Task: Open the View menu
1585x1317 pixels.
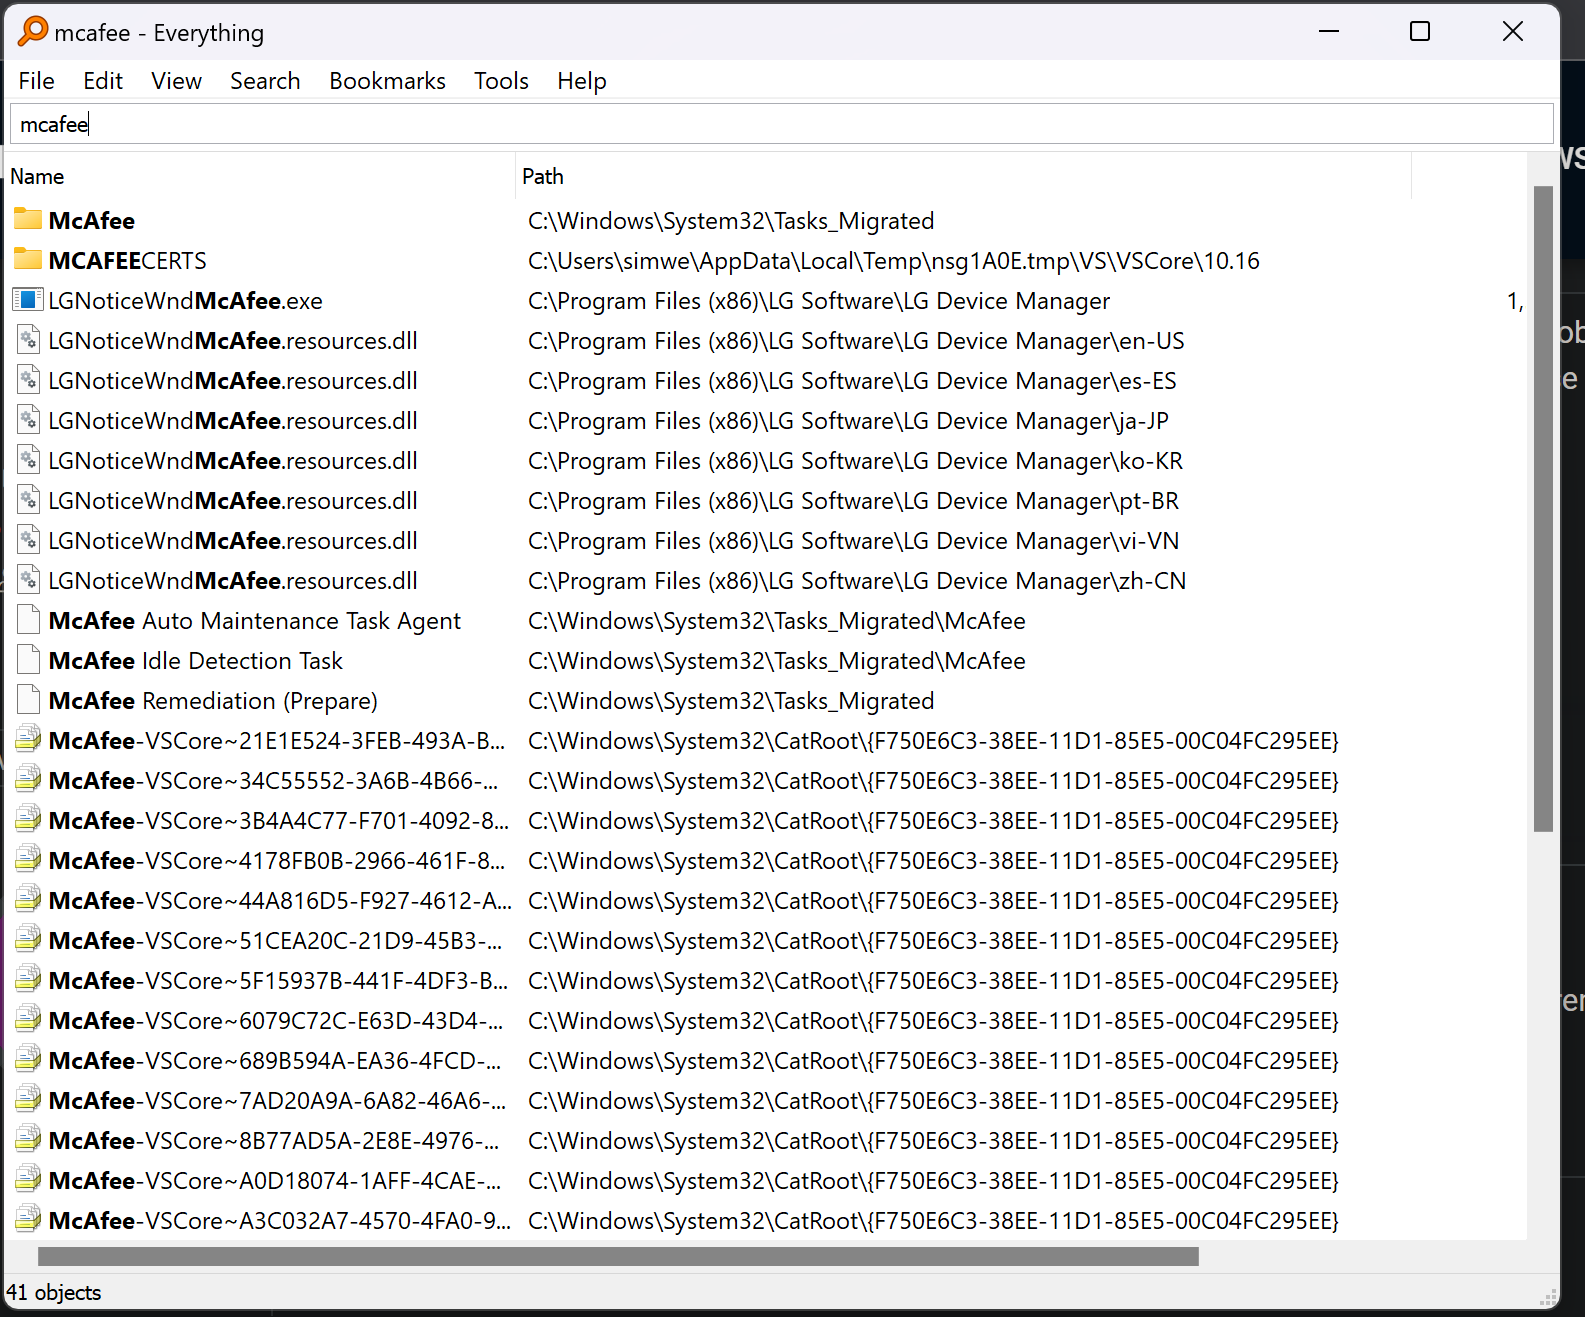Action: coord(176,81)
